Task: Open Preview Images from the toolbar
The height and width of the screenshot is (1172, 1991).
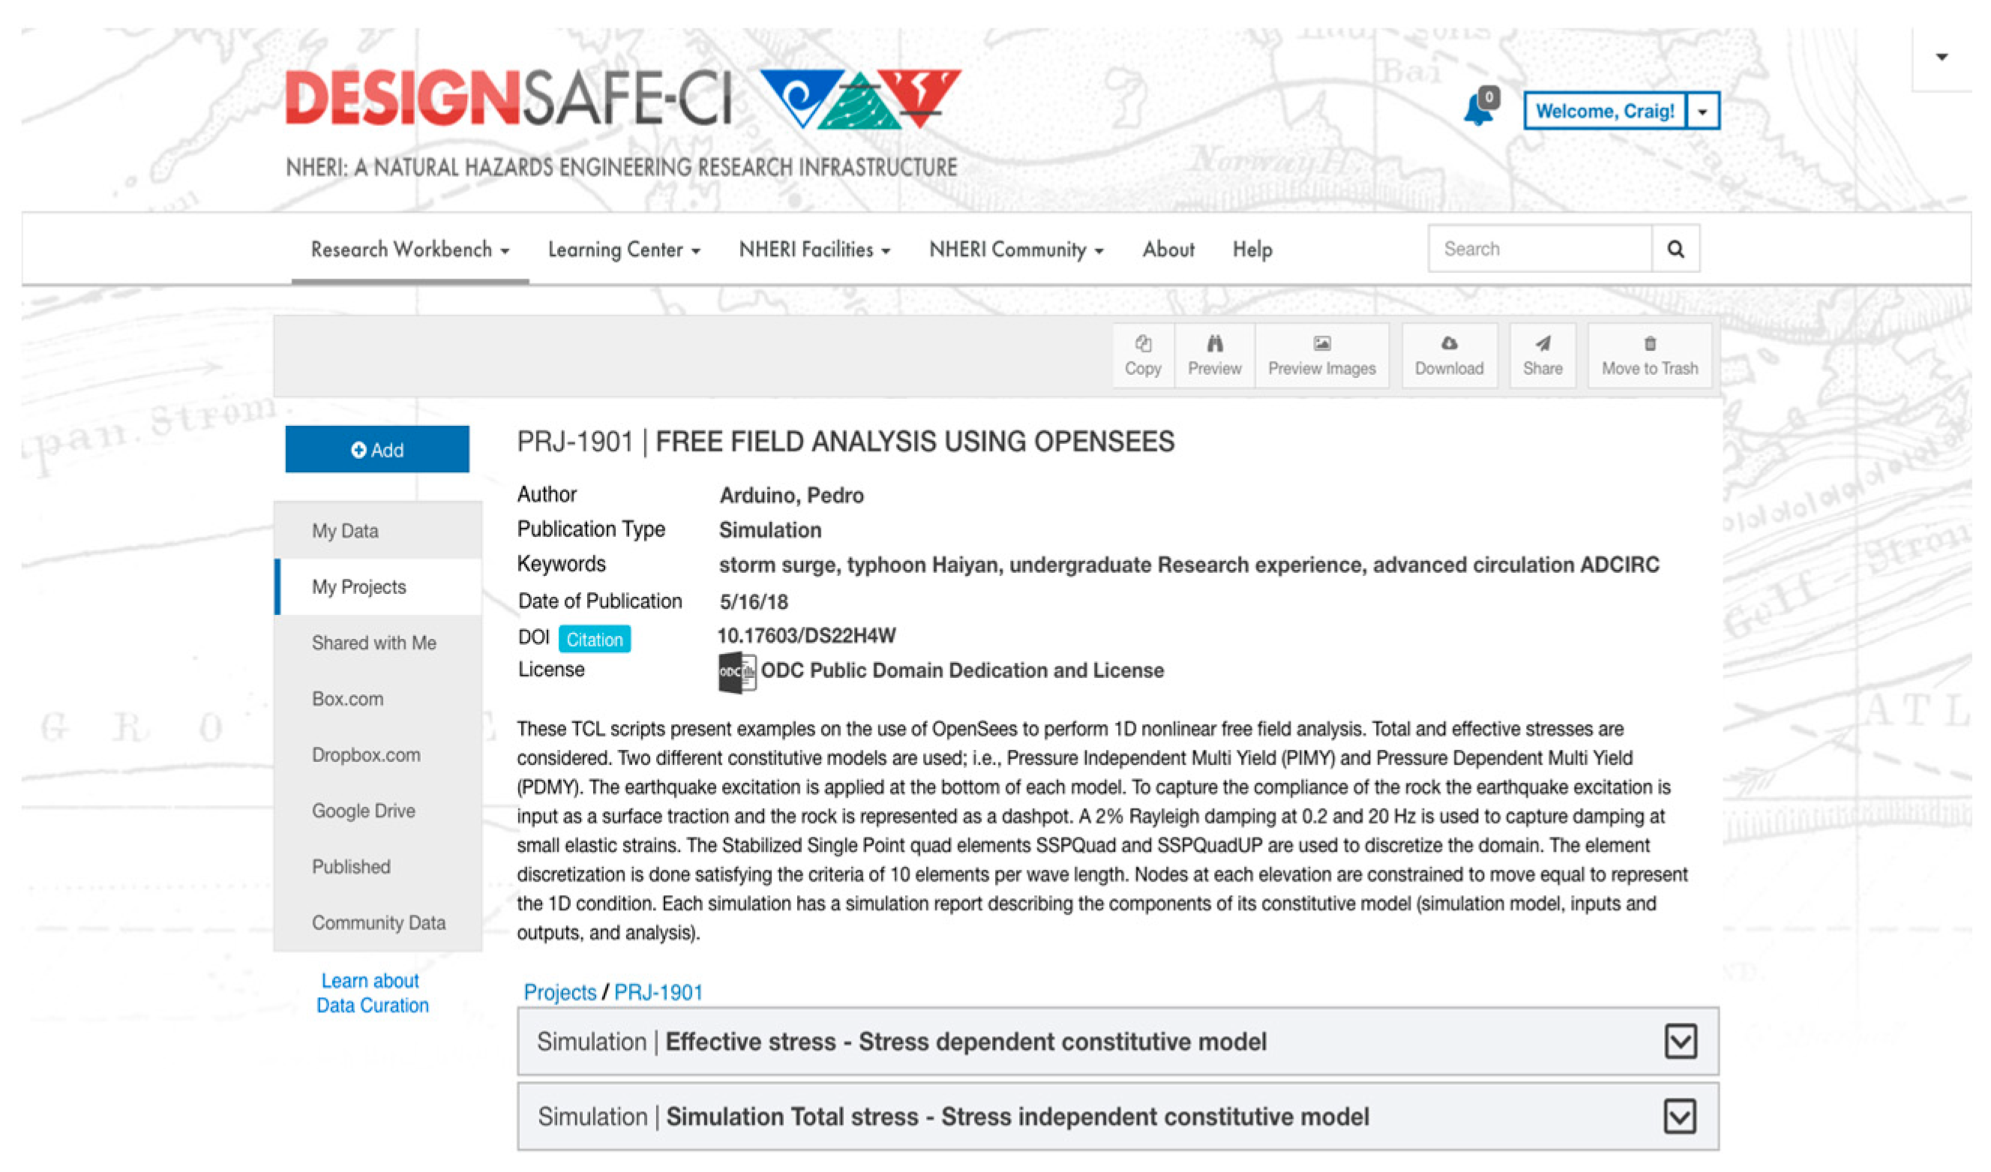Action: (1321, 355)
